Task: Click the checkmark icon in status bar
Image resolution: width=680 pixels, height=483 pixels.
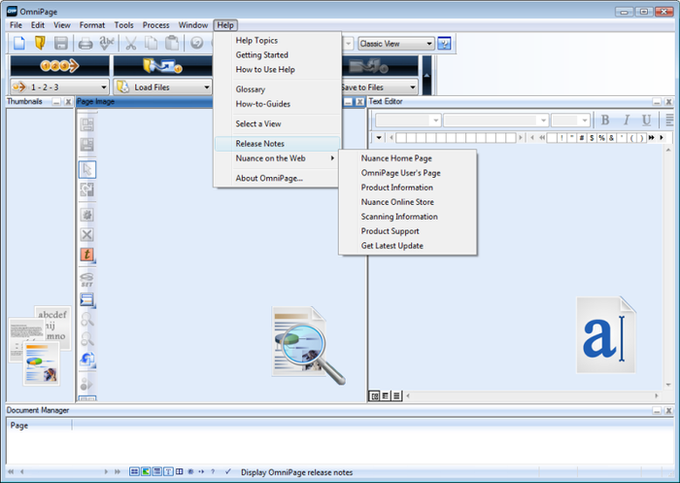Action: tap(228, 471)
